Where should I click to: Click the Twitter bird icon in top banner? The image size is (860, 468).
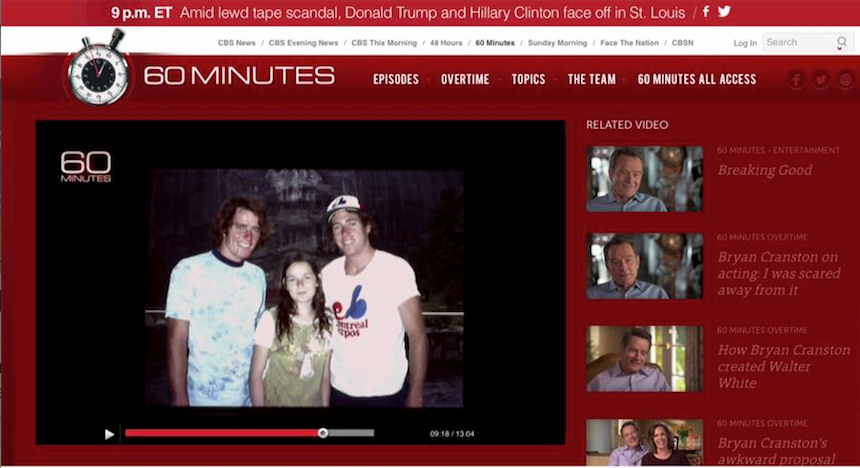[x=724, y=11]
